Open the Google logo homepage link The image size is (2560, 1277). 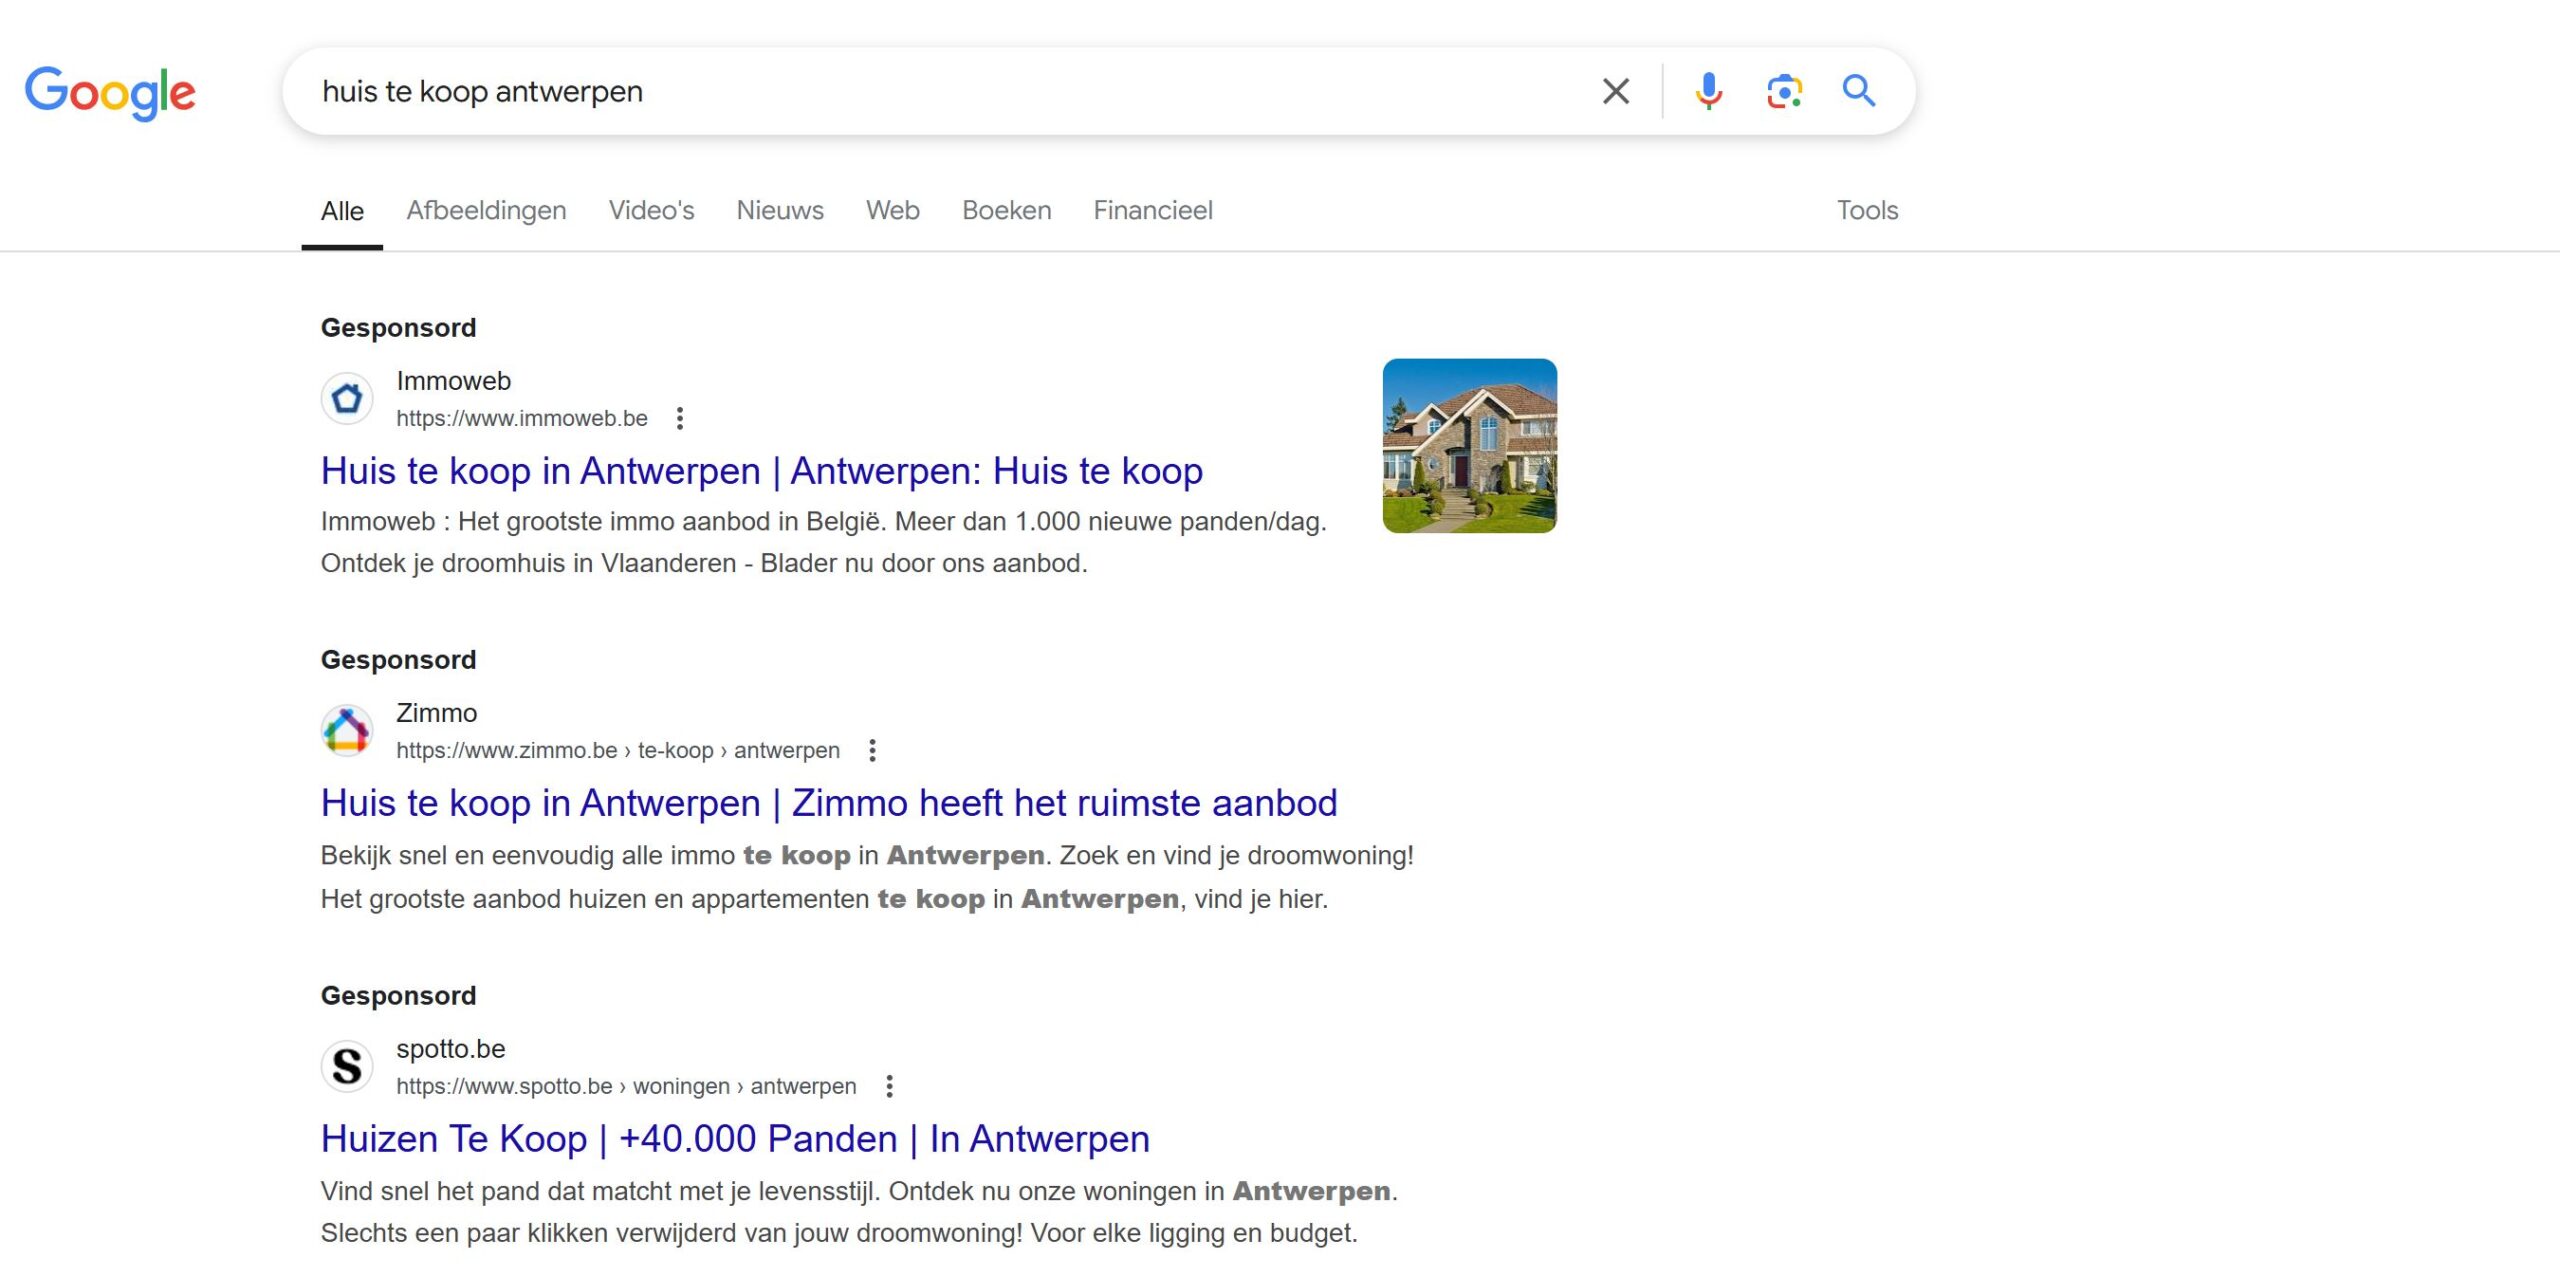coord(110,93)
